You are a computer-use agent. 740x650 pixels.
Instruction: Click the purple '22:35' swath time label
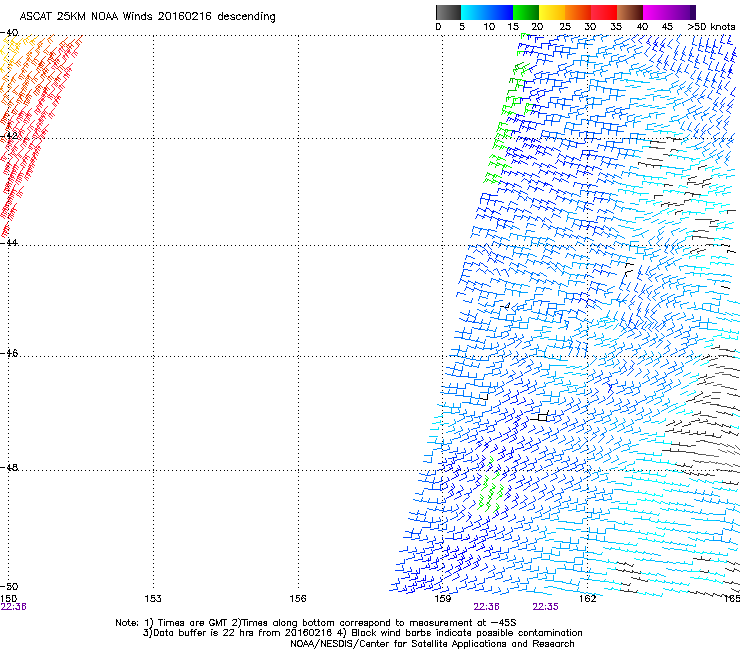[546, 607]
